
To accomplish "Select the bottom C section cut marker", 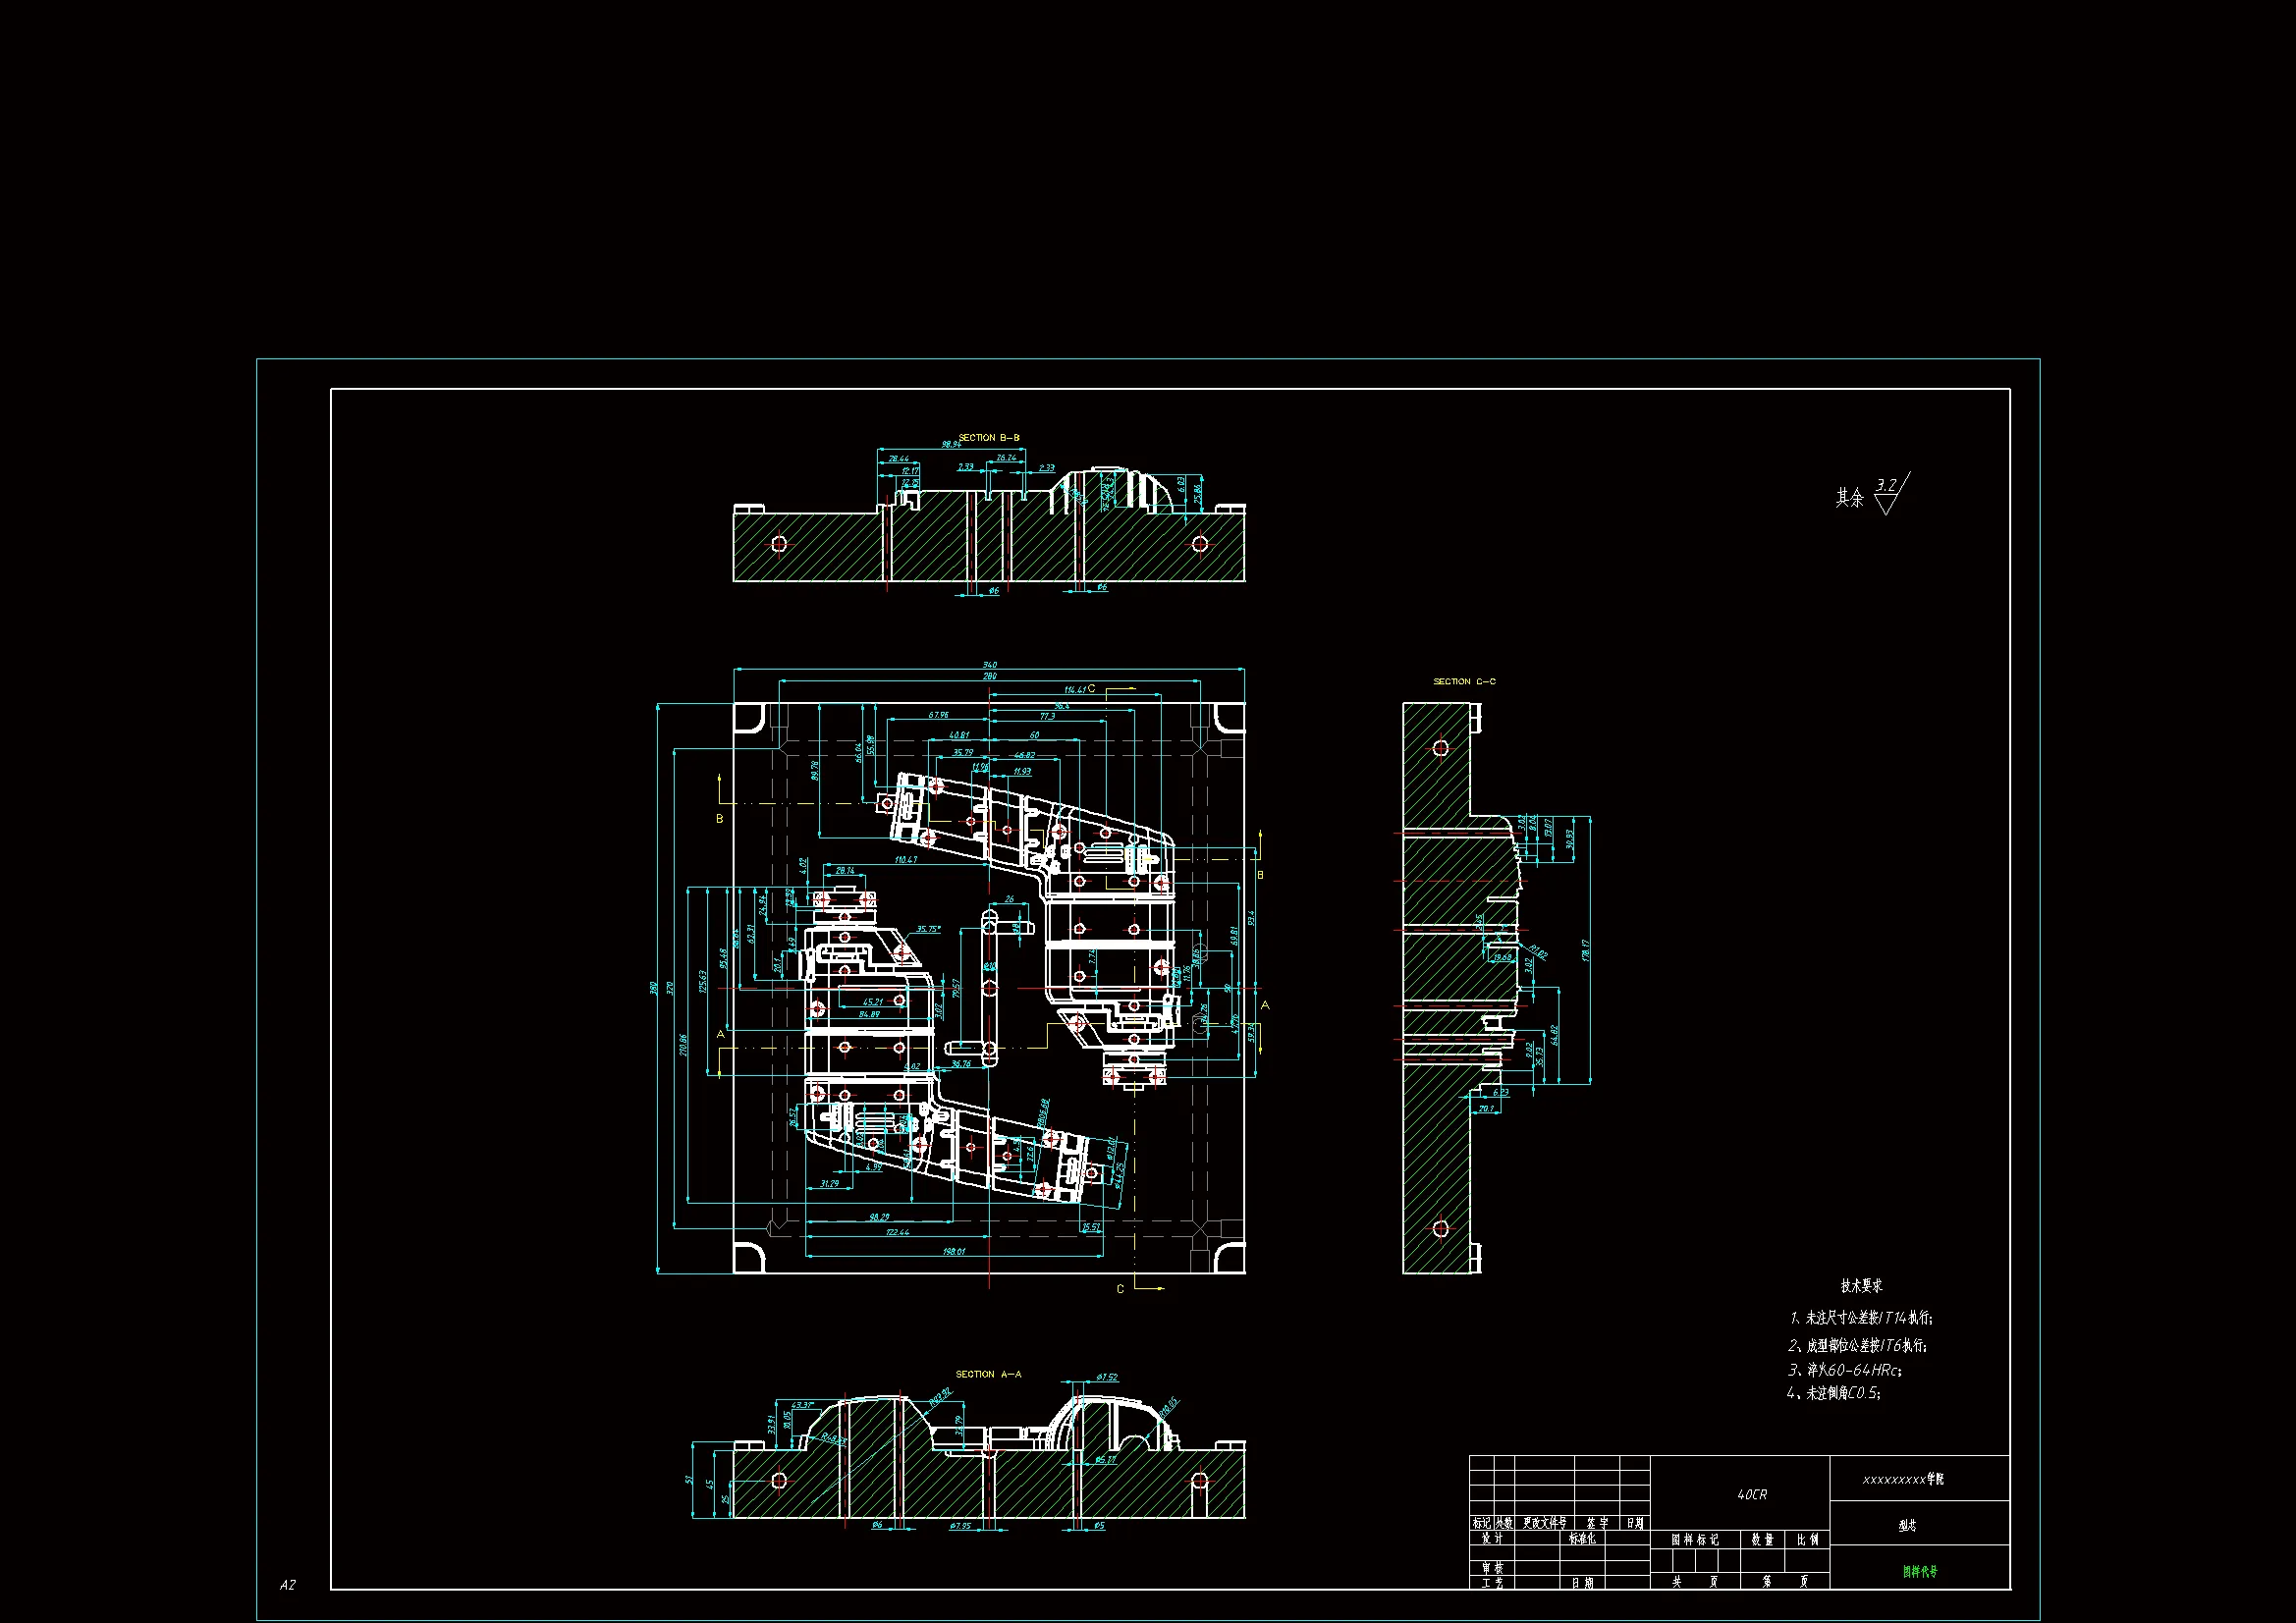I will pos(1121,1289).
